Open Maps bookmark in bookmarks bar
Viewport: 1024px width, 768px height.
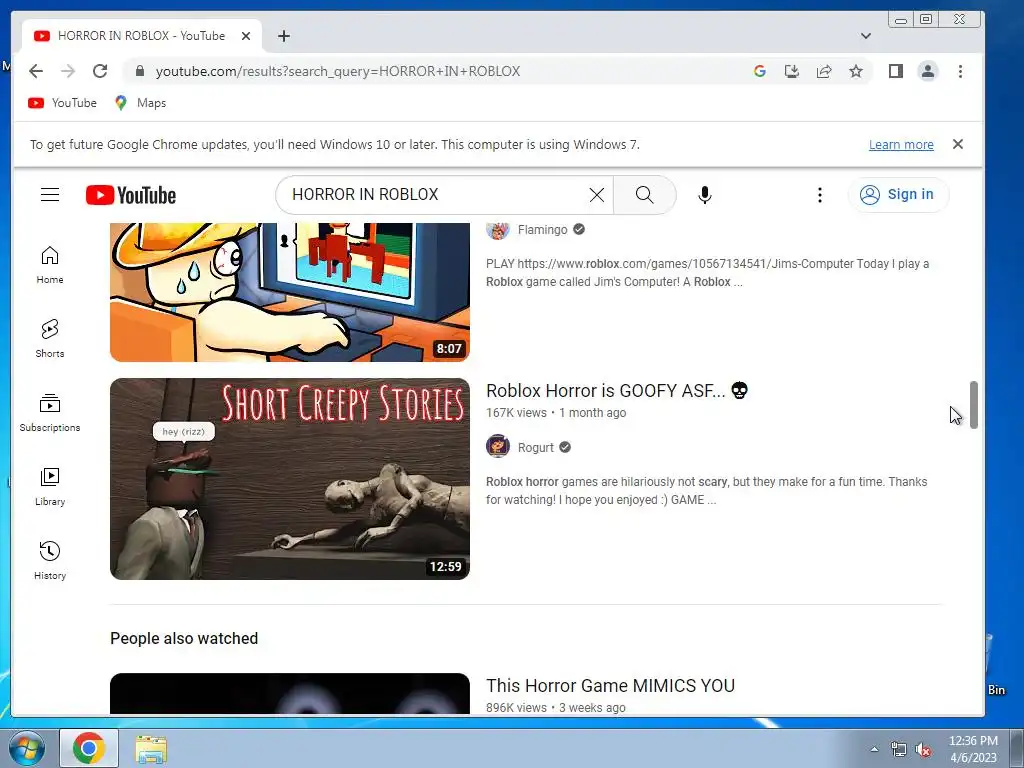140,103
